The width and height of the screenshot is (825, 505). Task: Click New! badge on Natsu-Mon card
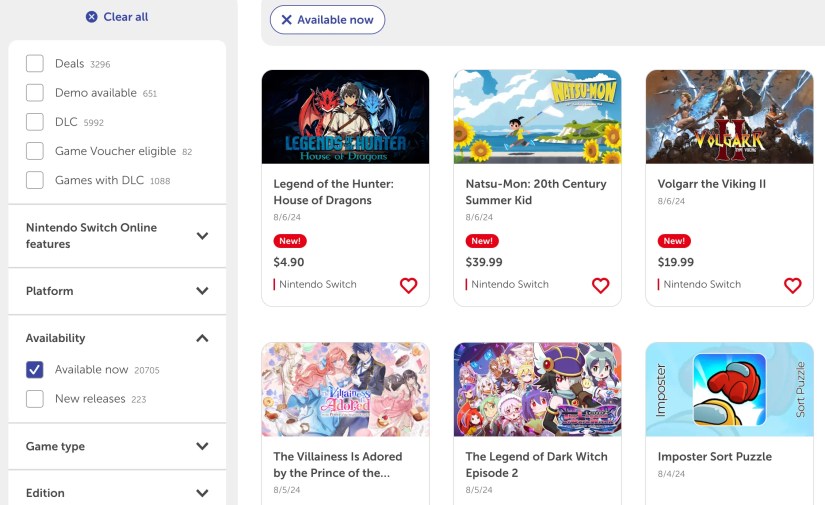(x=482, y=241)
